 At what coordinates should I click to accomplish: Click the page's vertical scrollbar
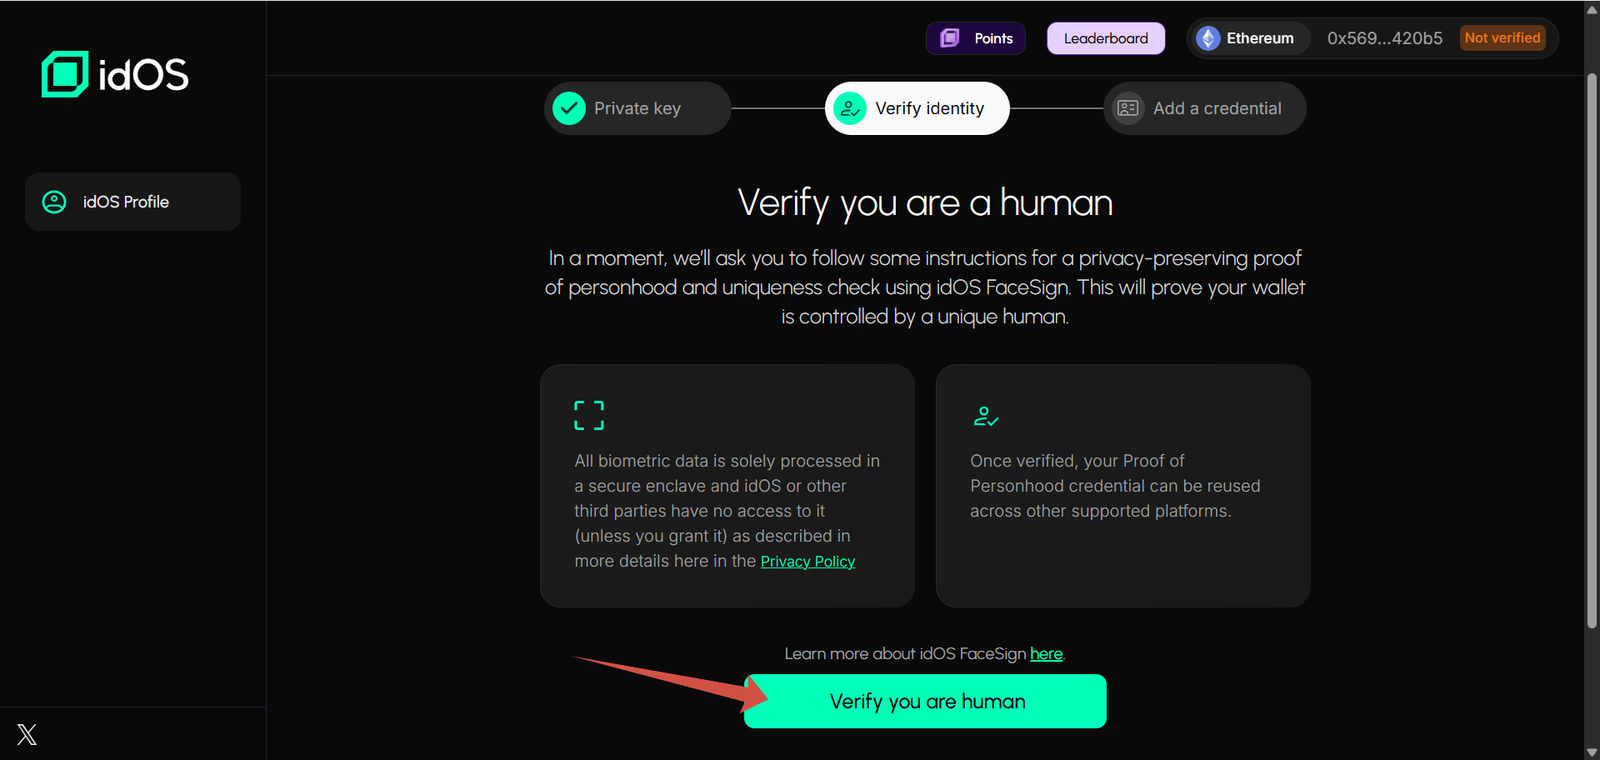coord(1591,350)
